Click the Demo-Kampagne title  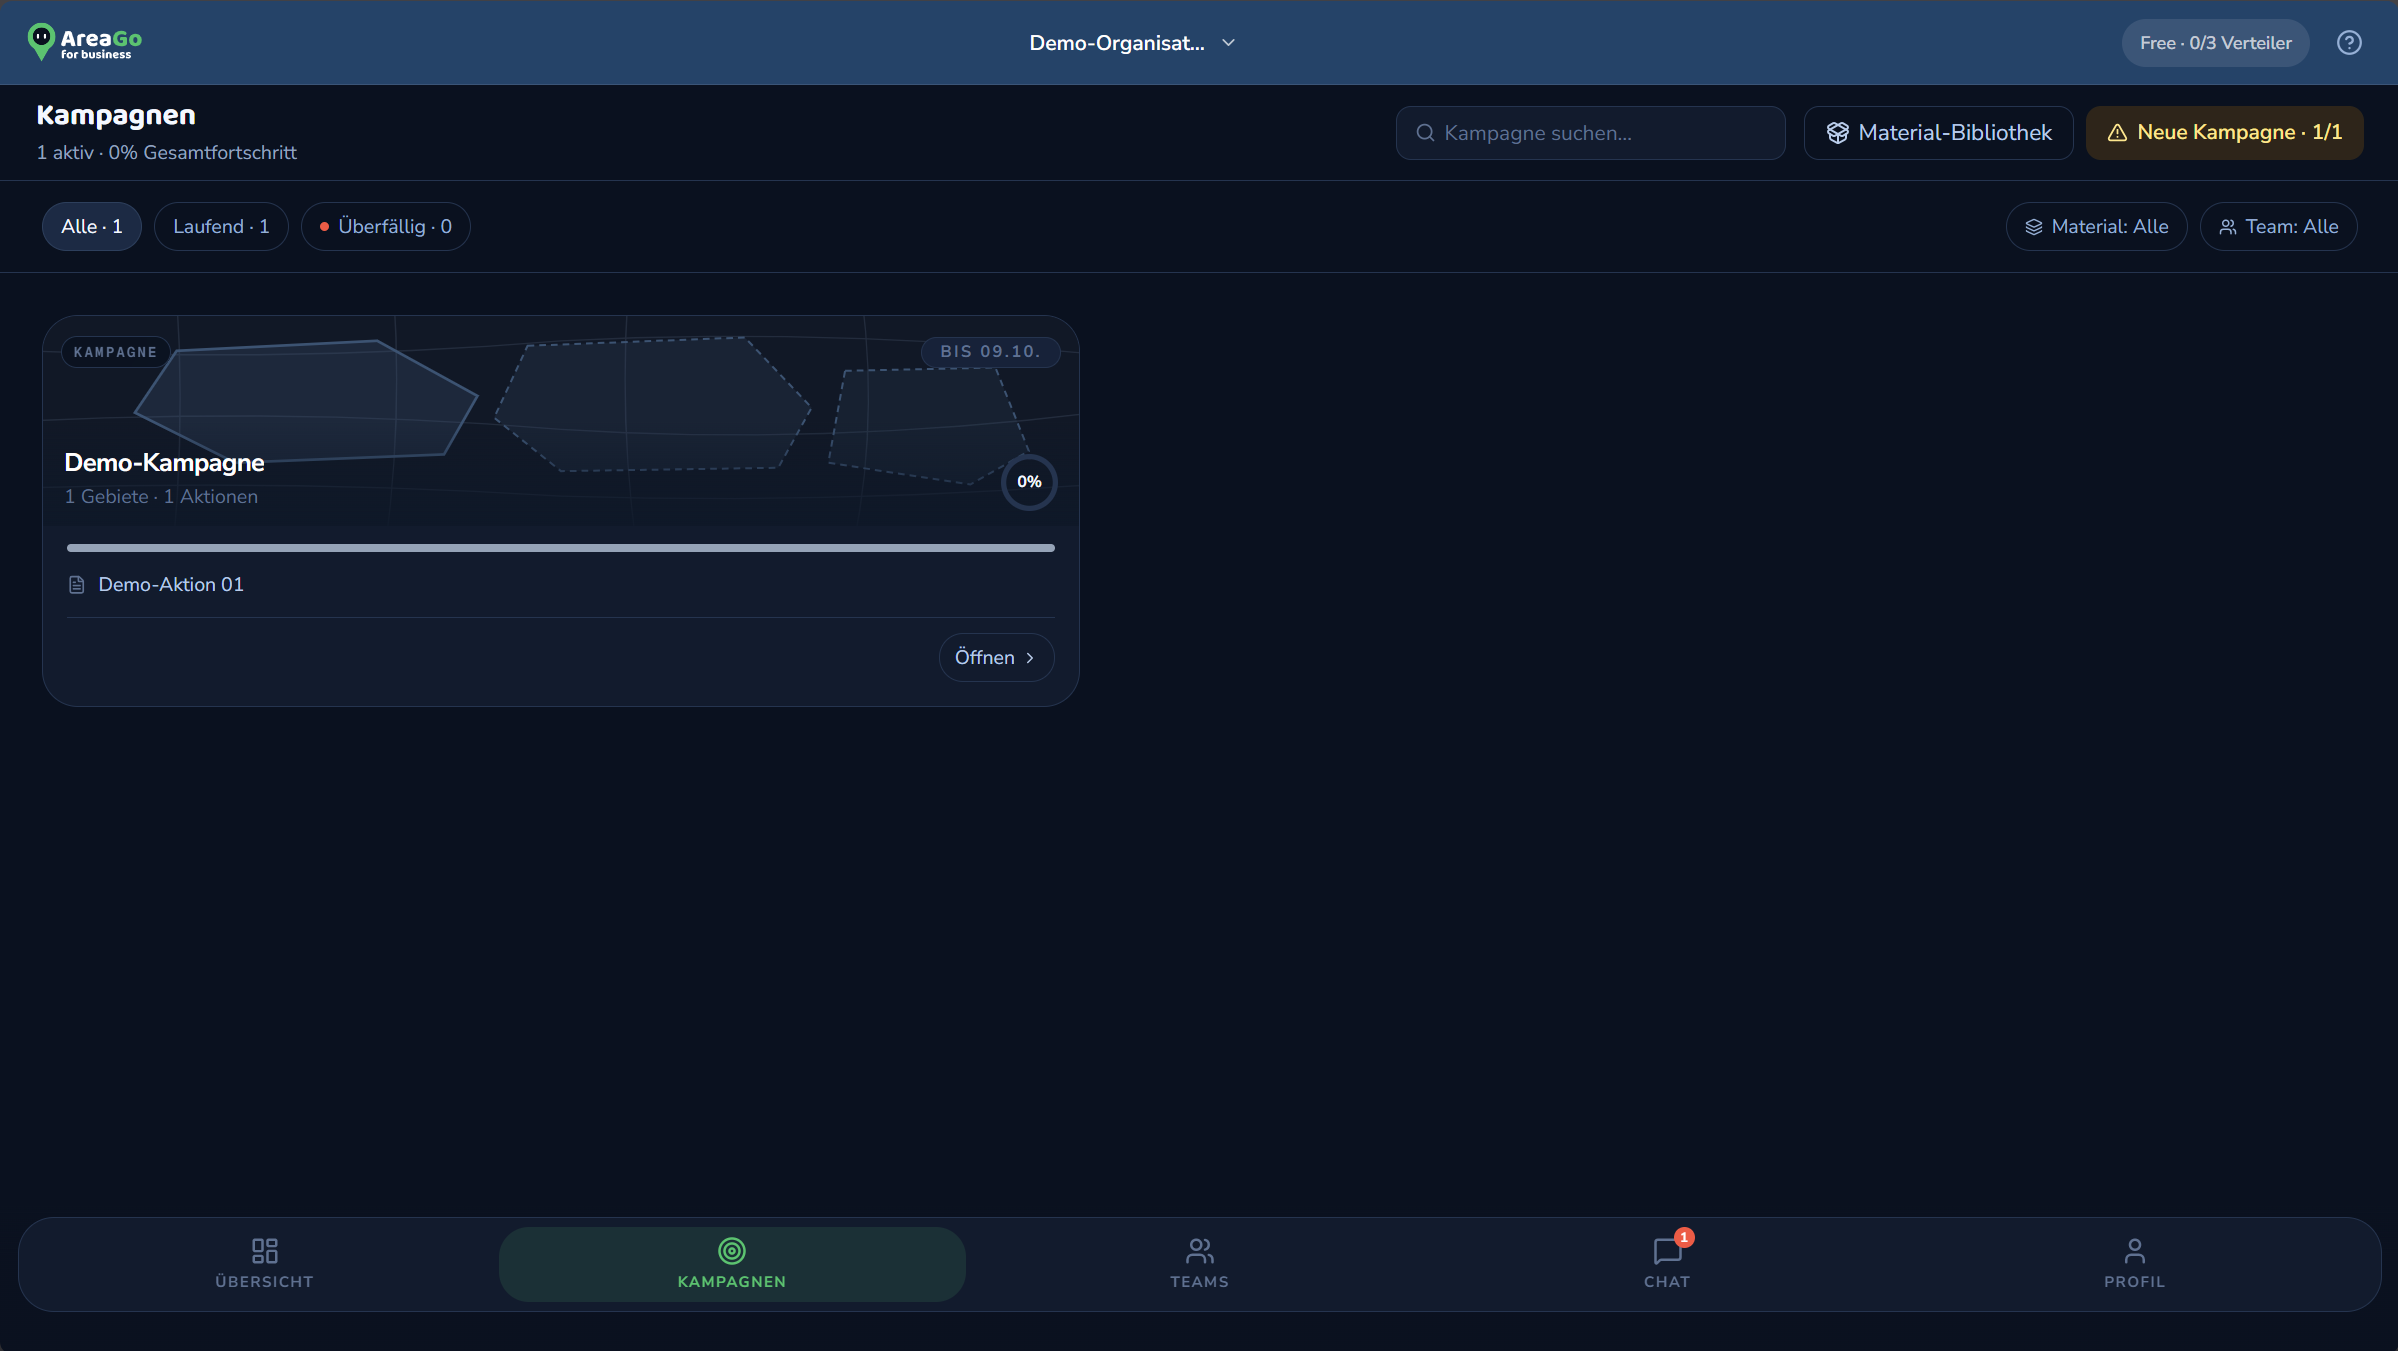[x=164, y=463]
